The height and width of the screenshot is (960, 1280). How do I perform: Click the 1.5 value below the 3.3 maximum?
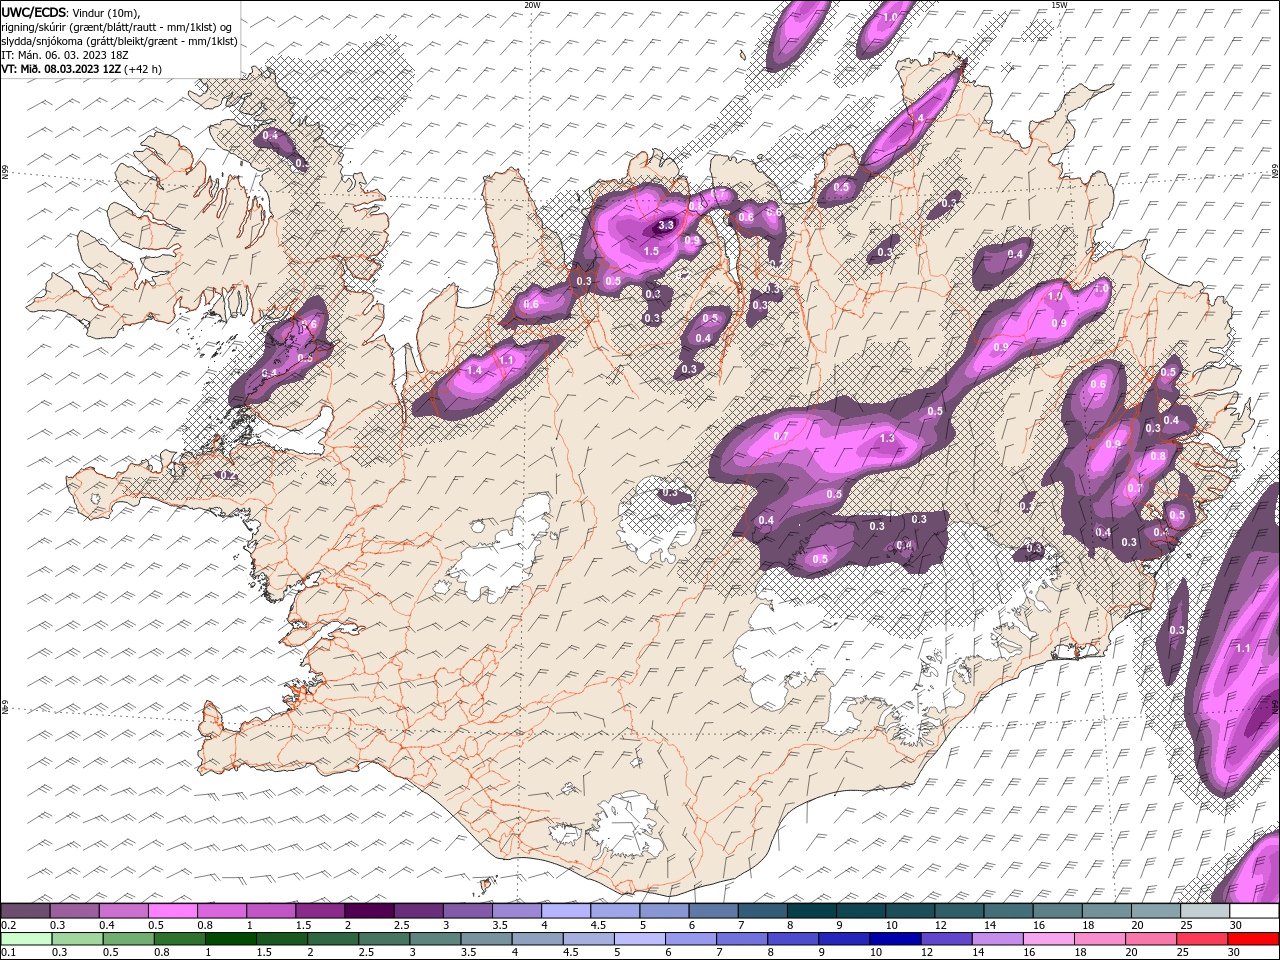pyautogui.click(x=651, y=251)
